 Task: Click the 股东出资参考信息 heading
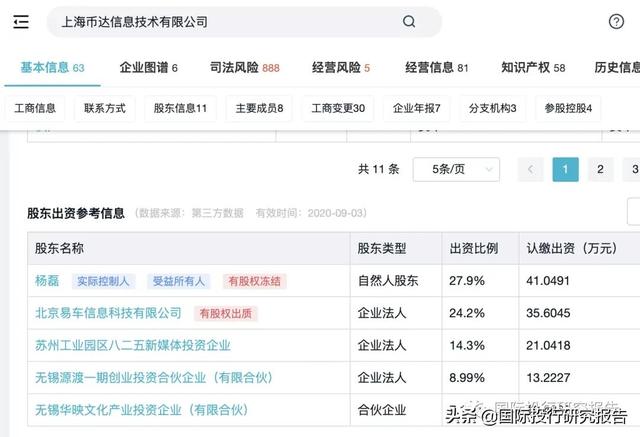click(x=76, y=213)
